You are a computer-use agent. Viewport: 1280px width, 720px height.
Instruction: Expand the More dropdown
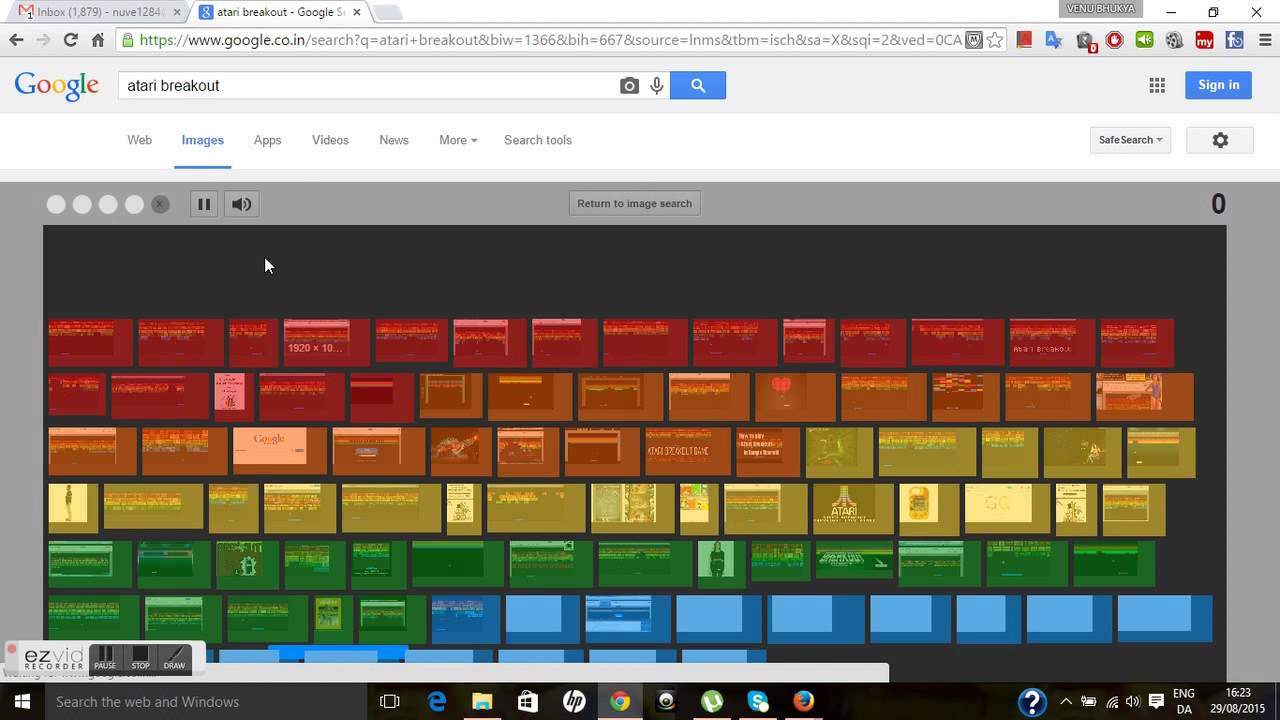tap(458, 140)
